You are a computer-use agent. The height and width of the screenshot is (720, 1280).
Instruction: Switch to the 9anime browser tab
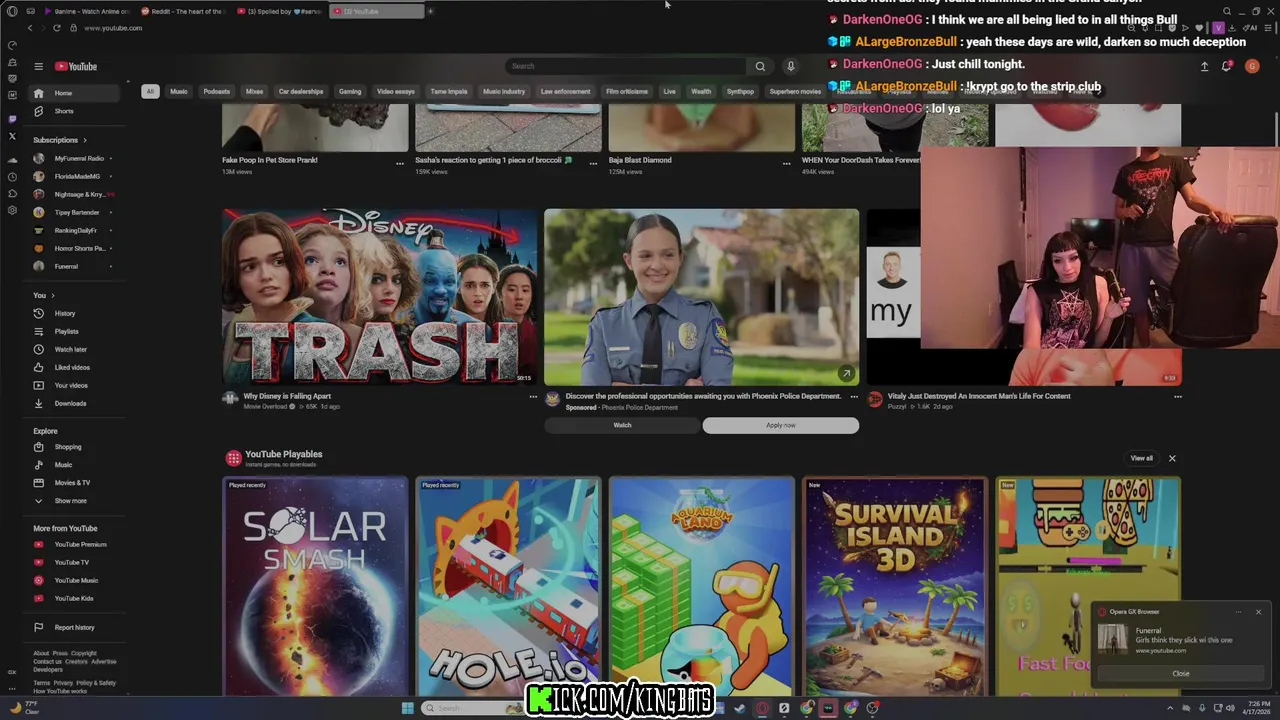coord(87,11)
